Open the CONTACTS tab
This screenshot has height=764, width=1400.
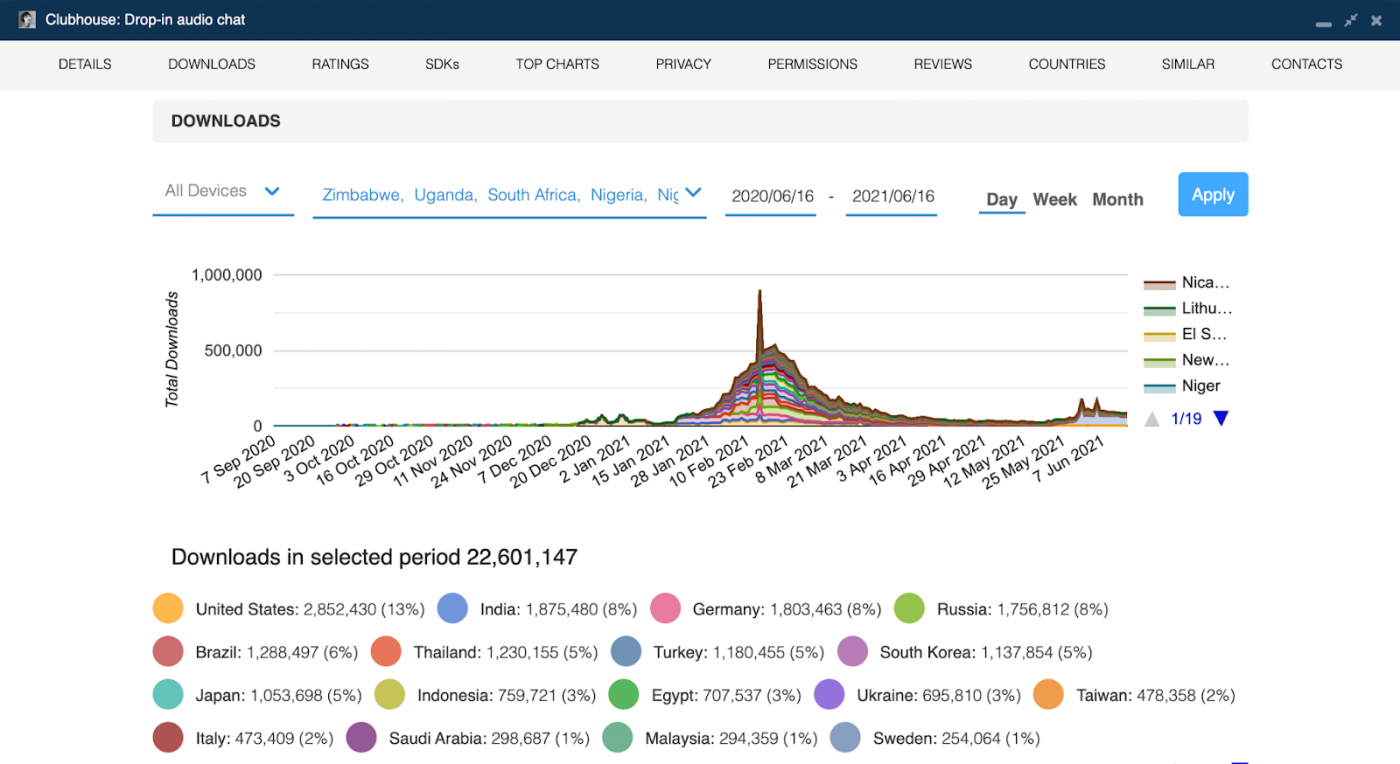click(1307, 64)
